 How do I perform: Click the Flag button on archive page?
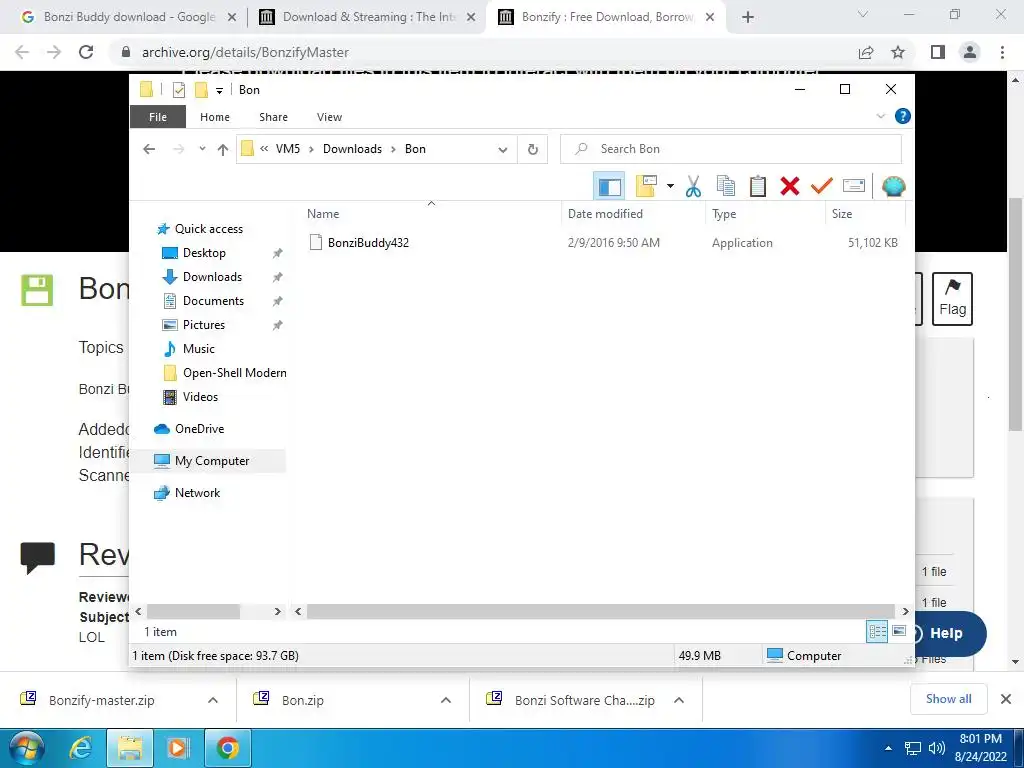point(952,299)
